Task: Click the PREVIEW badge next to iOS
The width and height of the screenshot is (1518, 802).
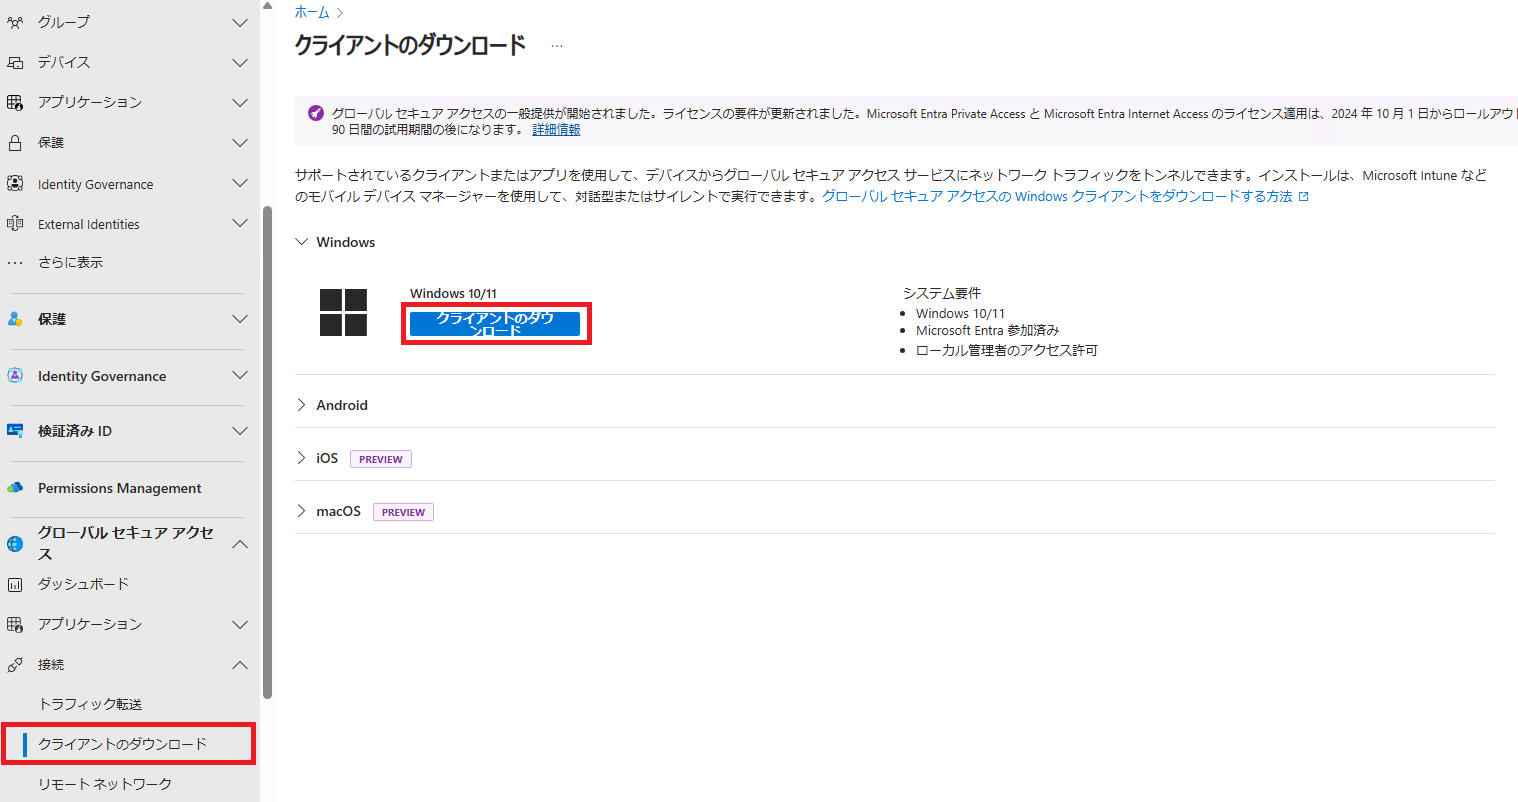Action: click(381, 459)
